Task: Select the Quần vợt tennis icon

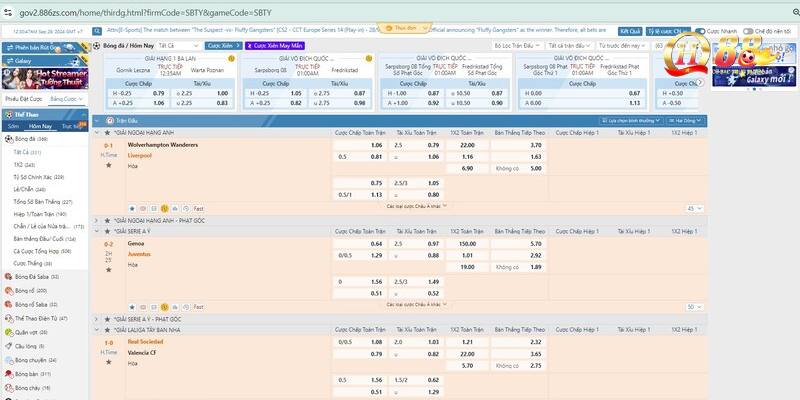Action: point(9,332)
